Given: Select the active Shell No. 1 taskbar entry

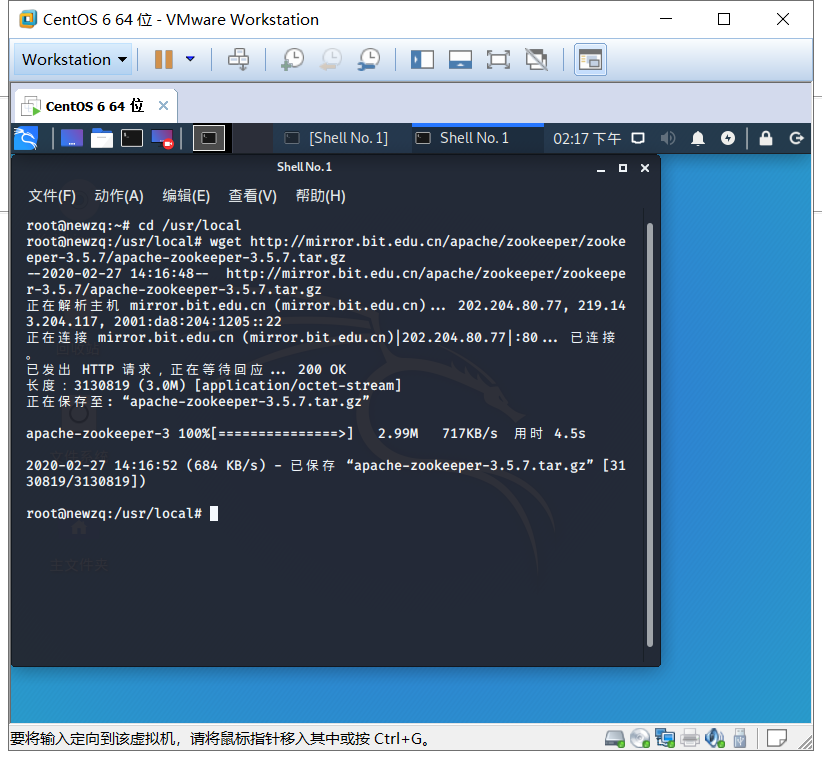Looking at the screenshot, I should 478,138.
